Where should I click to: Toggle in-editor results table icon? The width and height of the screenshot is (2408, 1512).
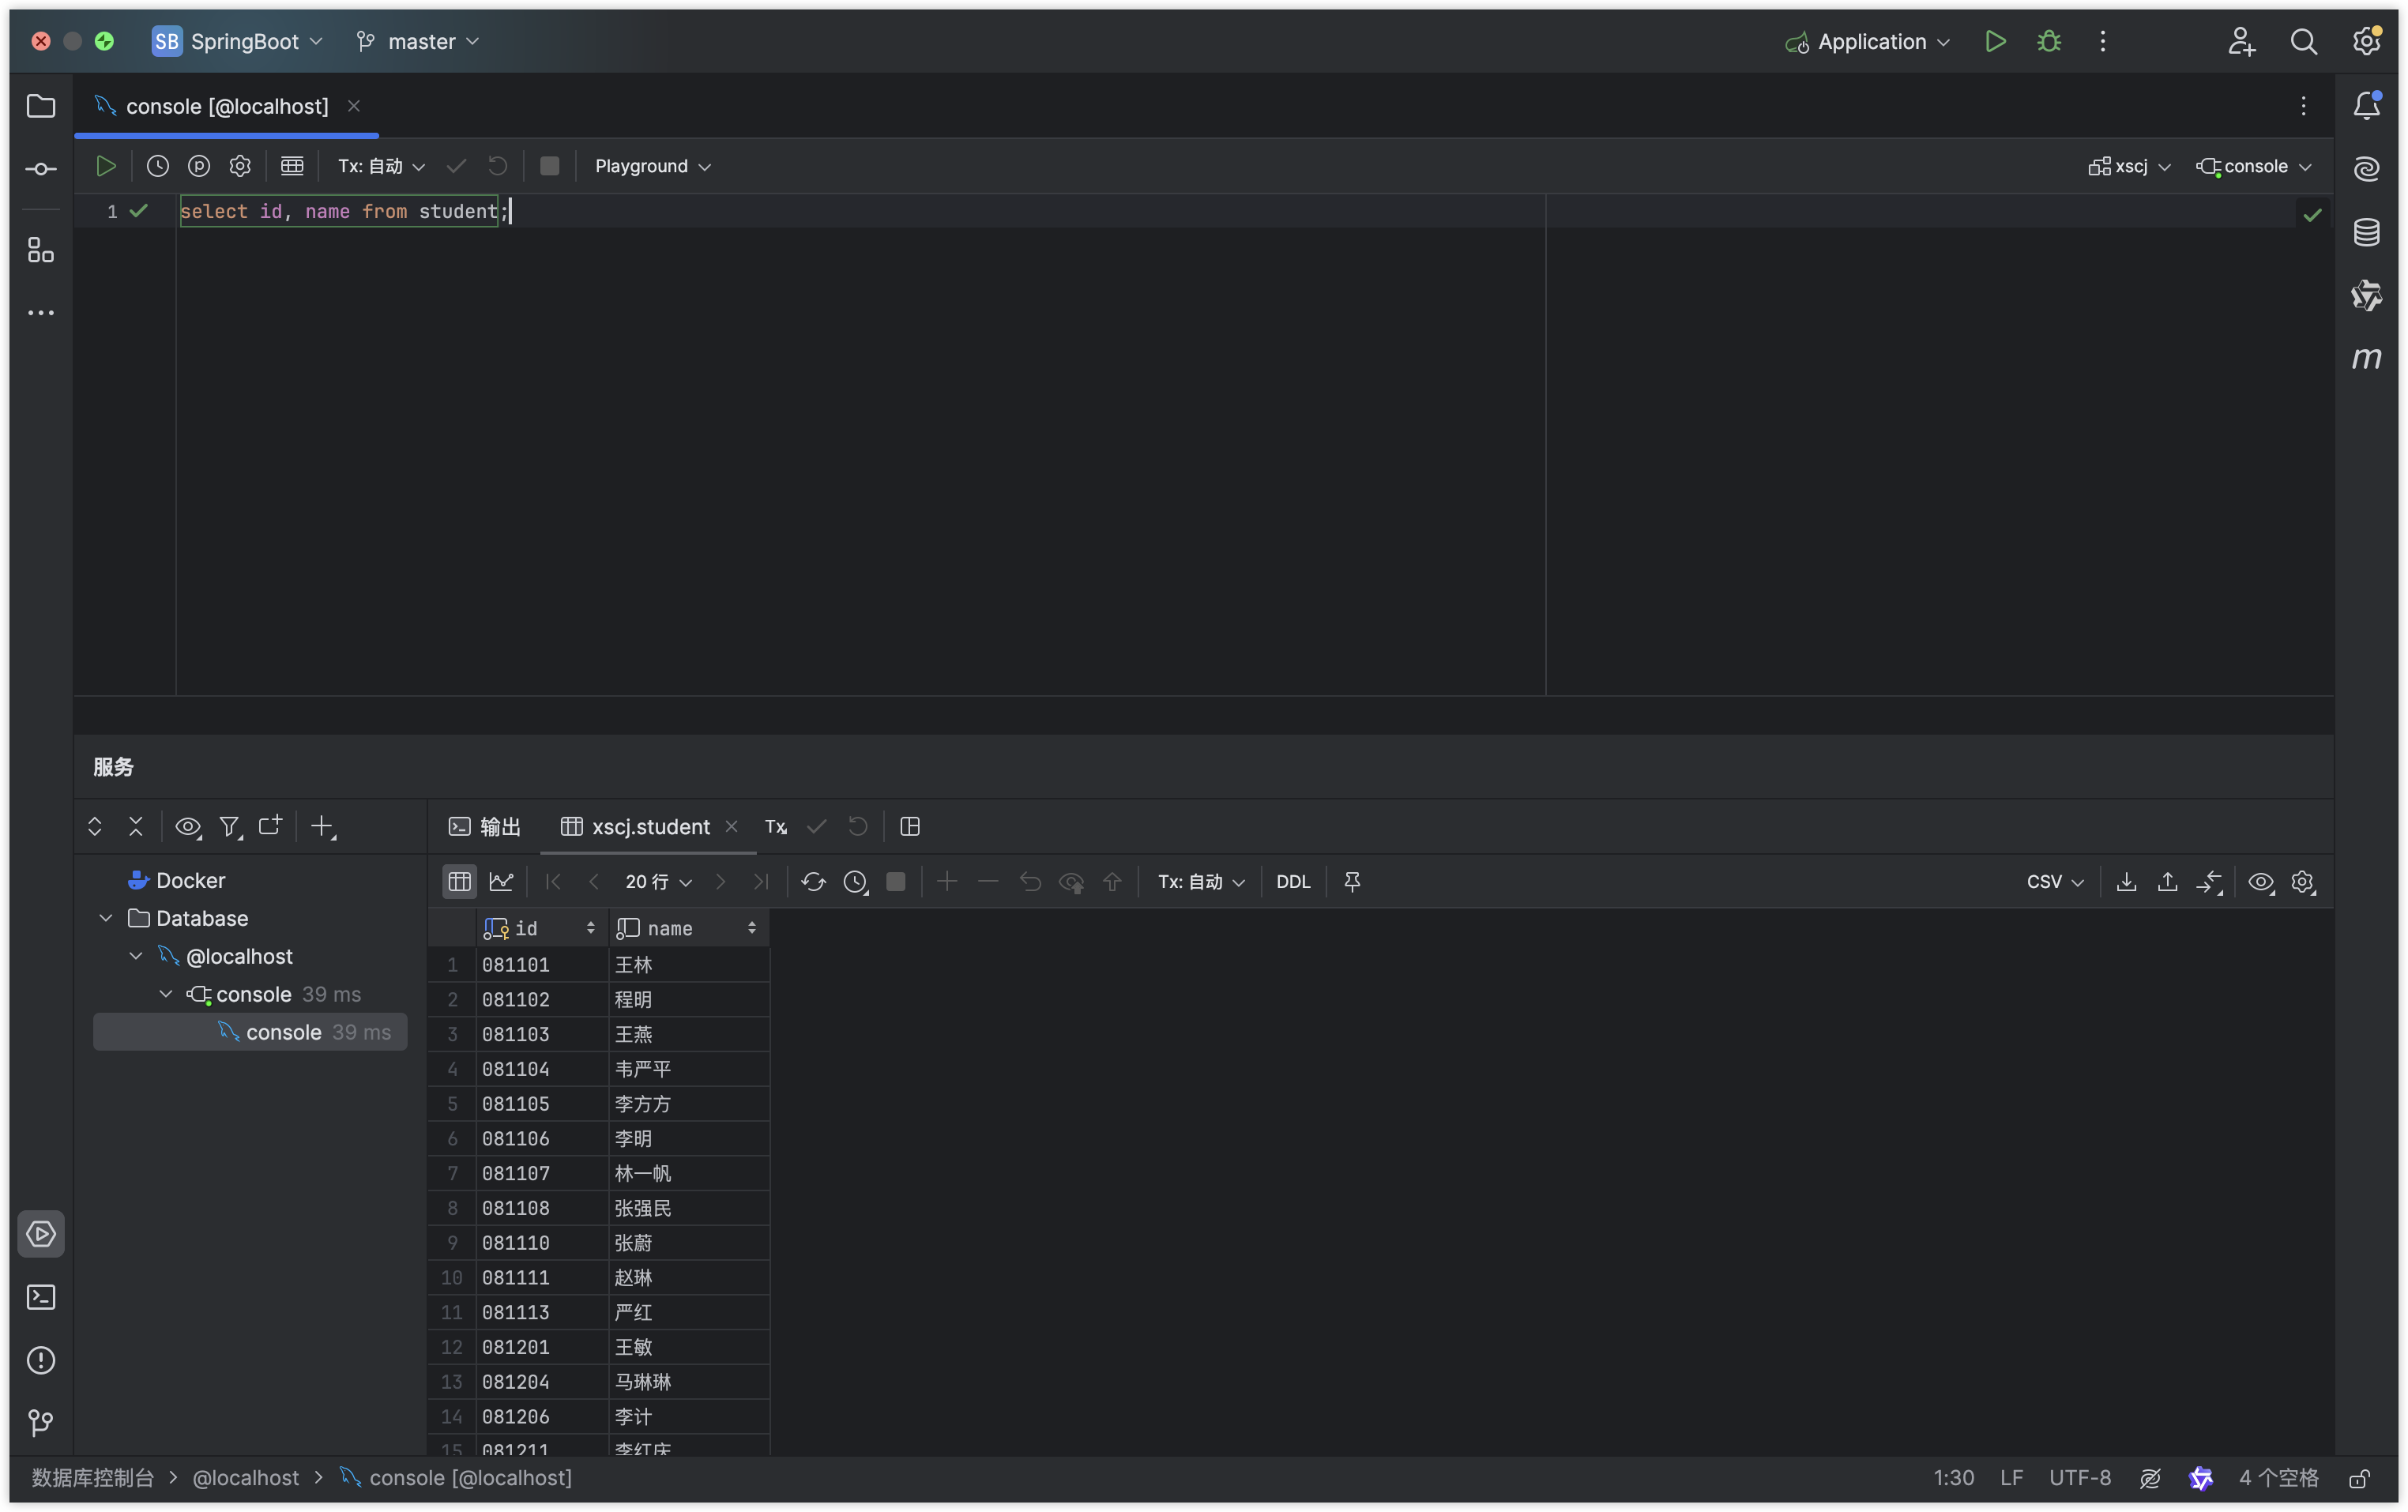click(292, 166)
